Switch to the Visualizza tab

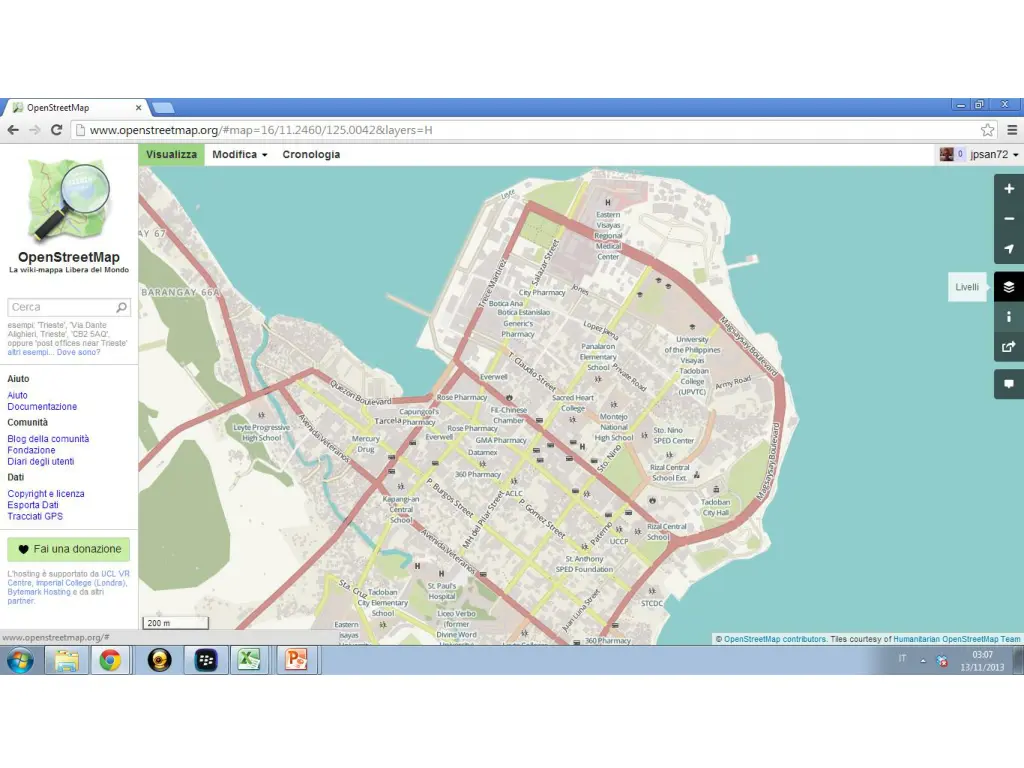click(x=171, y=154)
